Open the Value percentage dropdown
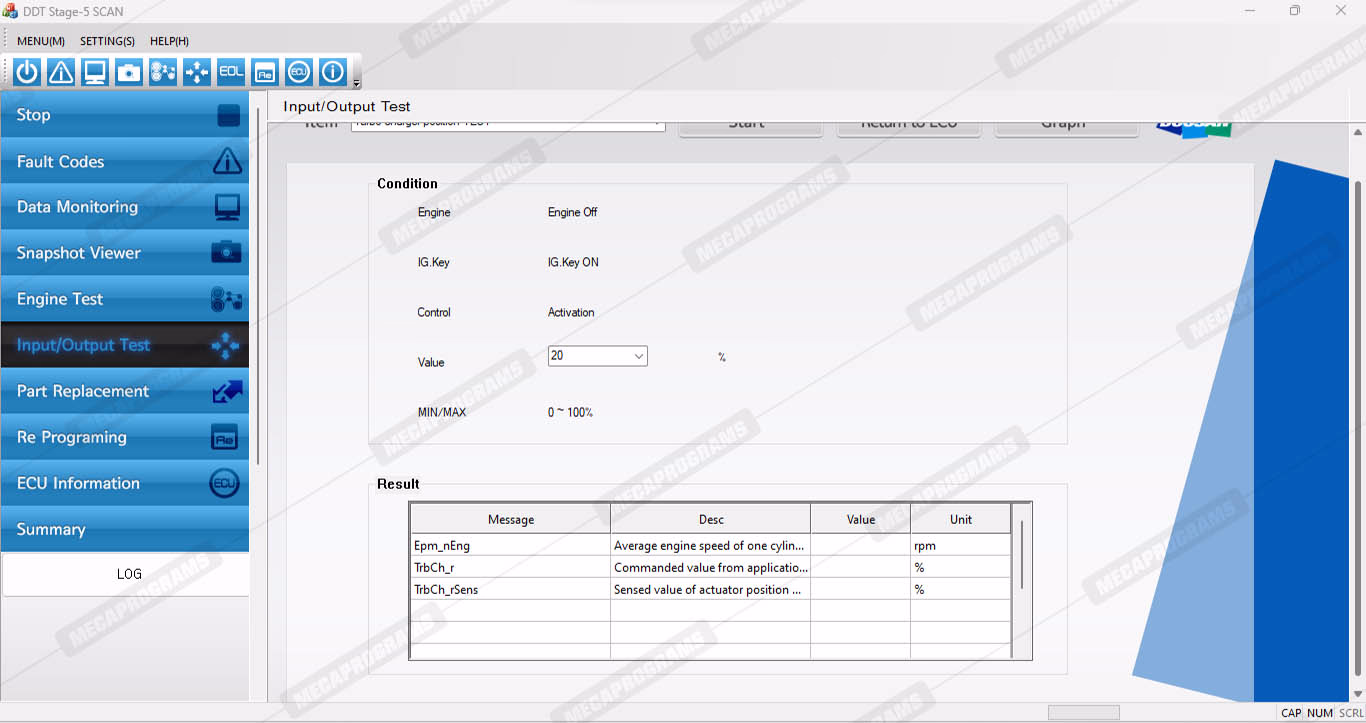The width and height of the screenshot is (1366, 723). [x=638, y=356]
